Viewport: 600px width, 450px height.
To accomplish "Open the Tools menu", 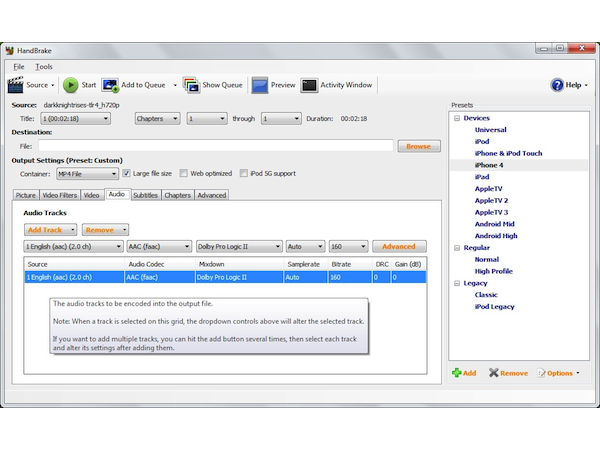I will point(44,67).
